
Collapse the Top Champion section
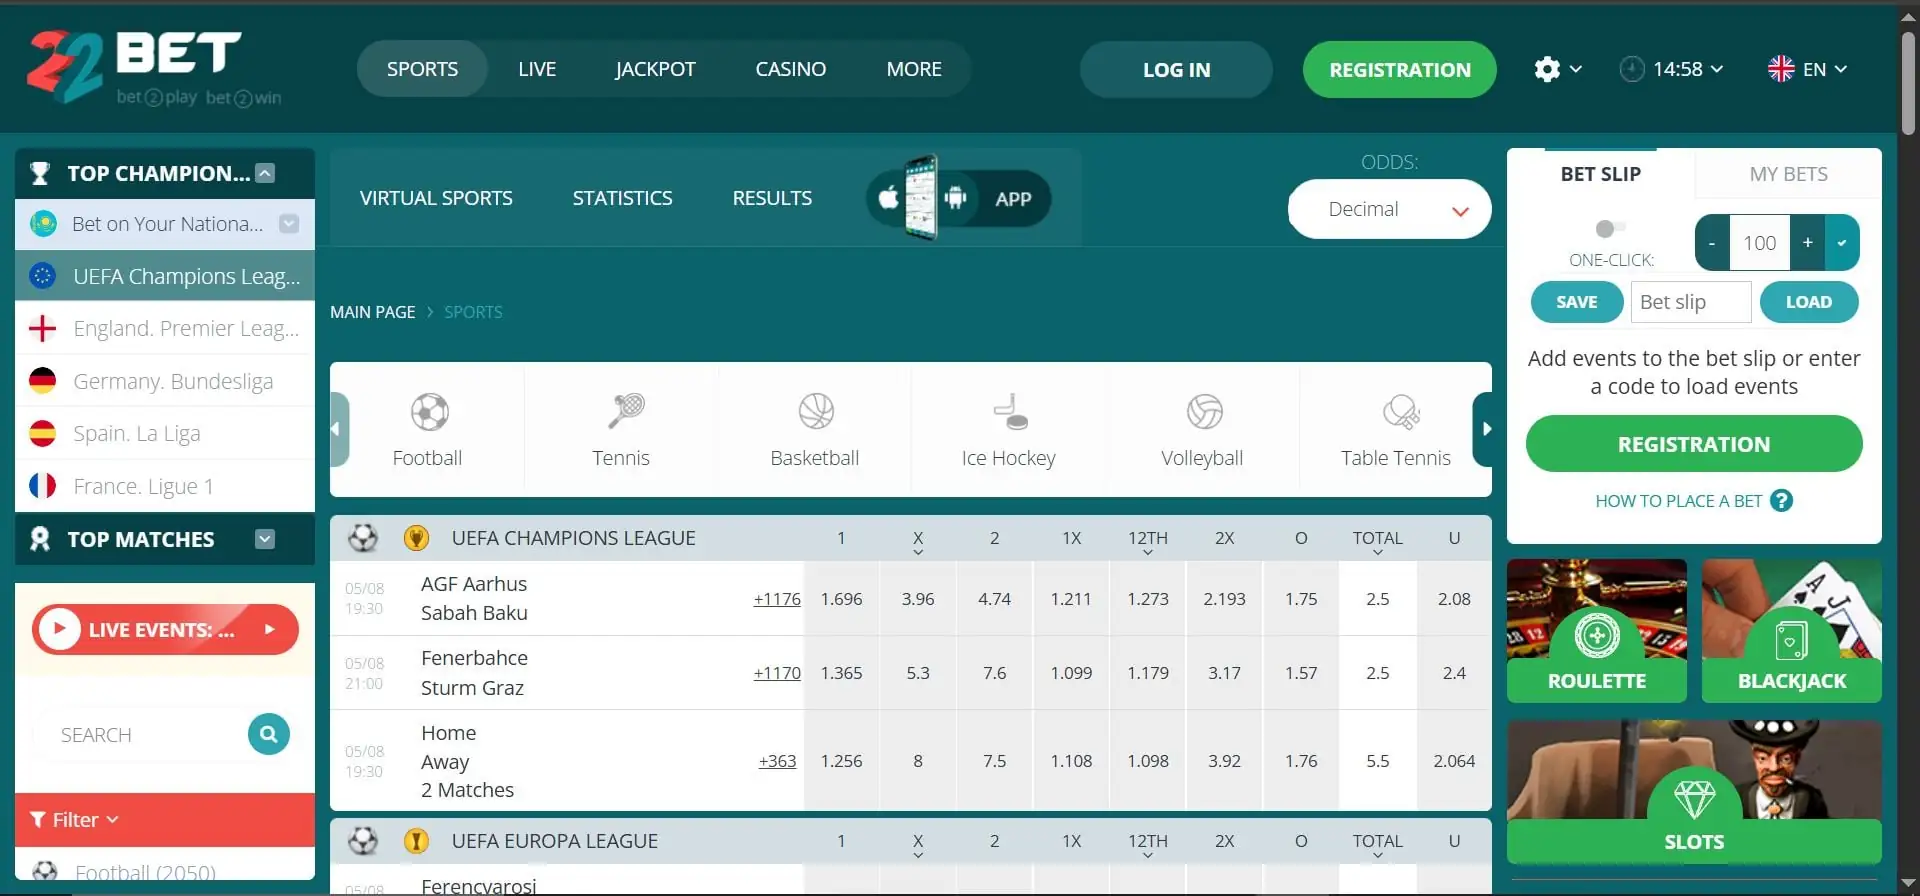click(x=265, y=173)
